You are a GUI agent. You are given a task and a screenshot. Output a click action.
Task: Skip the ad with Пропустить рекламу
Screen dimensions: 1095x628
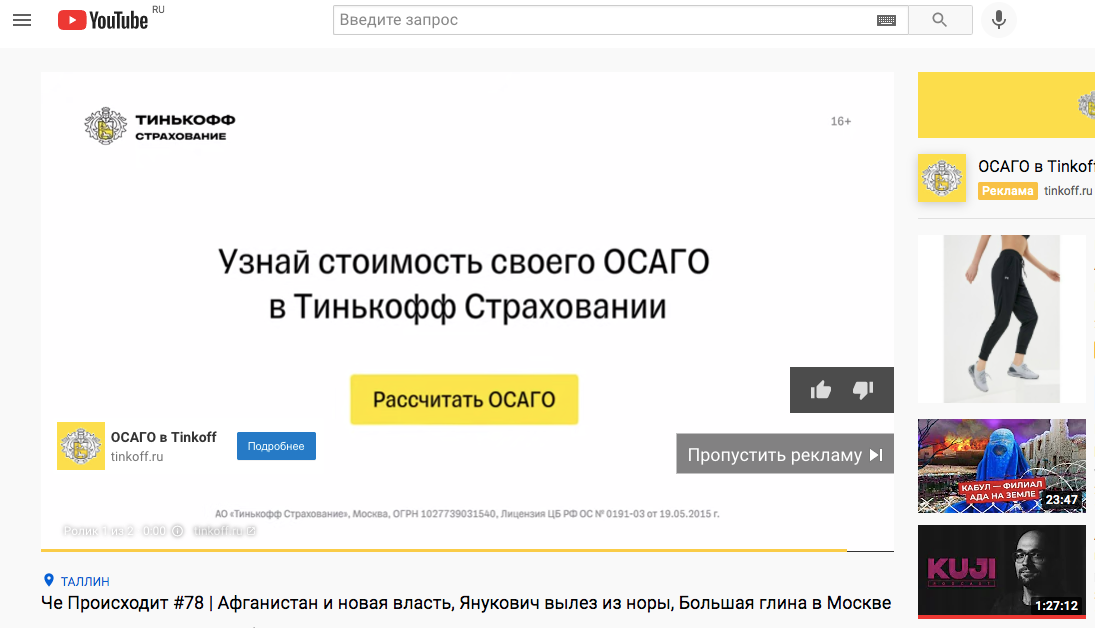pos(785,454)
